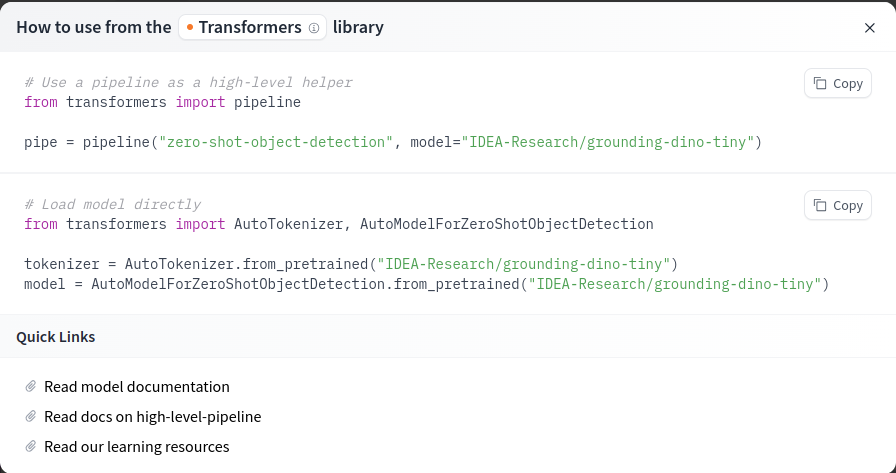Image resolution: width=896 pixels, height=473 pixels.
Task: Click the "# Use a pipeline" comment line
Action: [188, 82]
